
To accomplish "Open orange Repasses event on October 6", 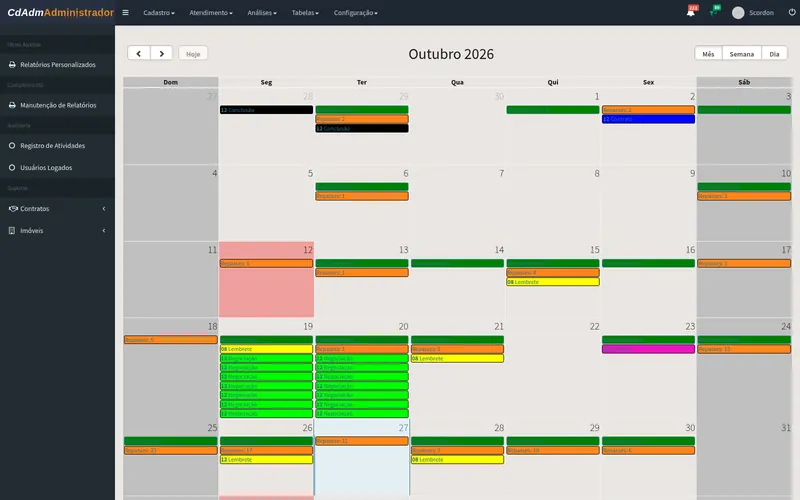I will point(362,196).
